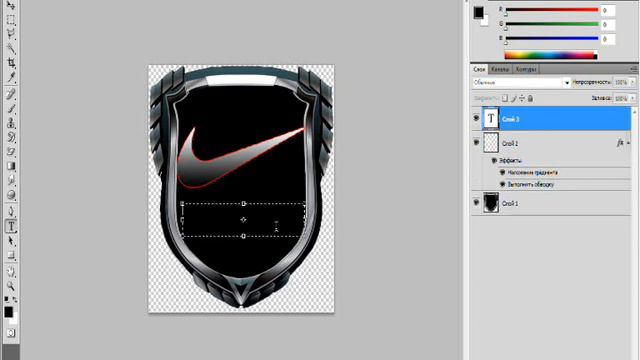640x360 pixels.
Task: Select the History Brush tool
Action: pyautogui.click(x=11, y=137)
